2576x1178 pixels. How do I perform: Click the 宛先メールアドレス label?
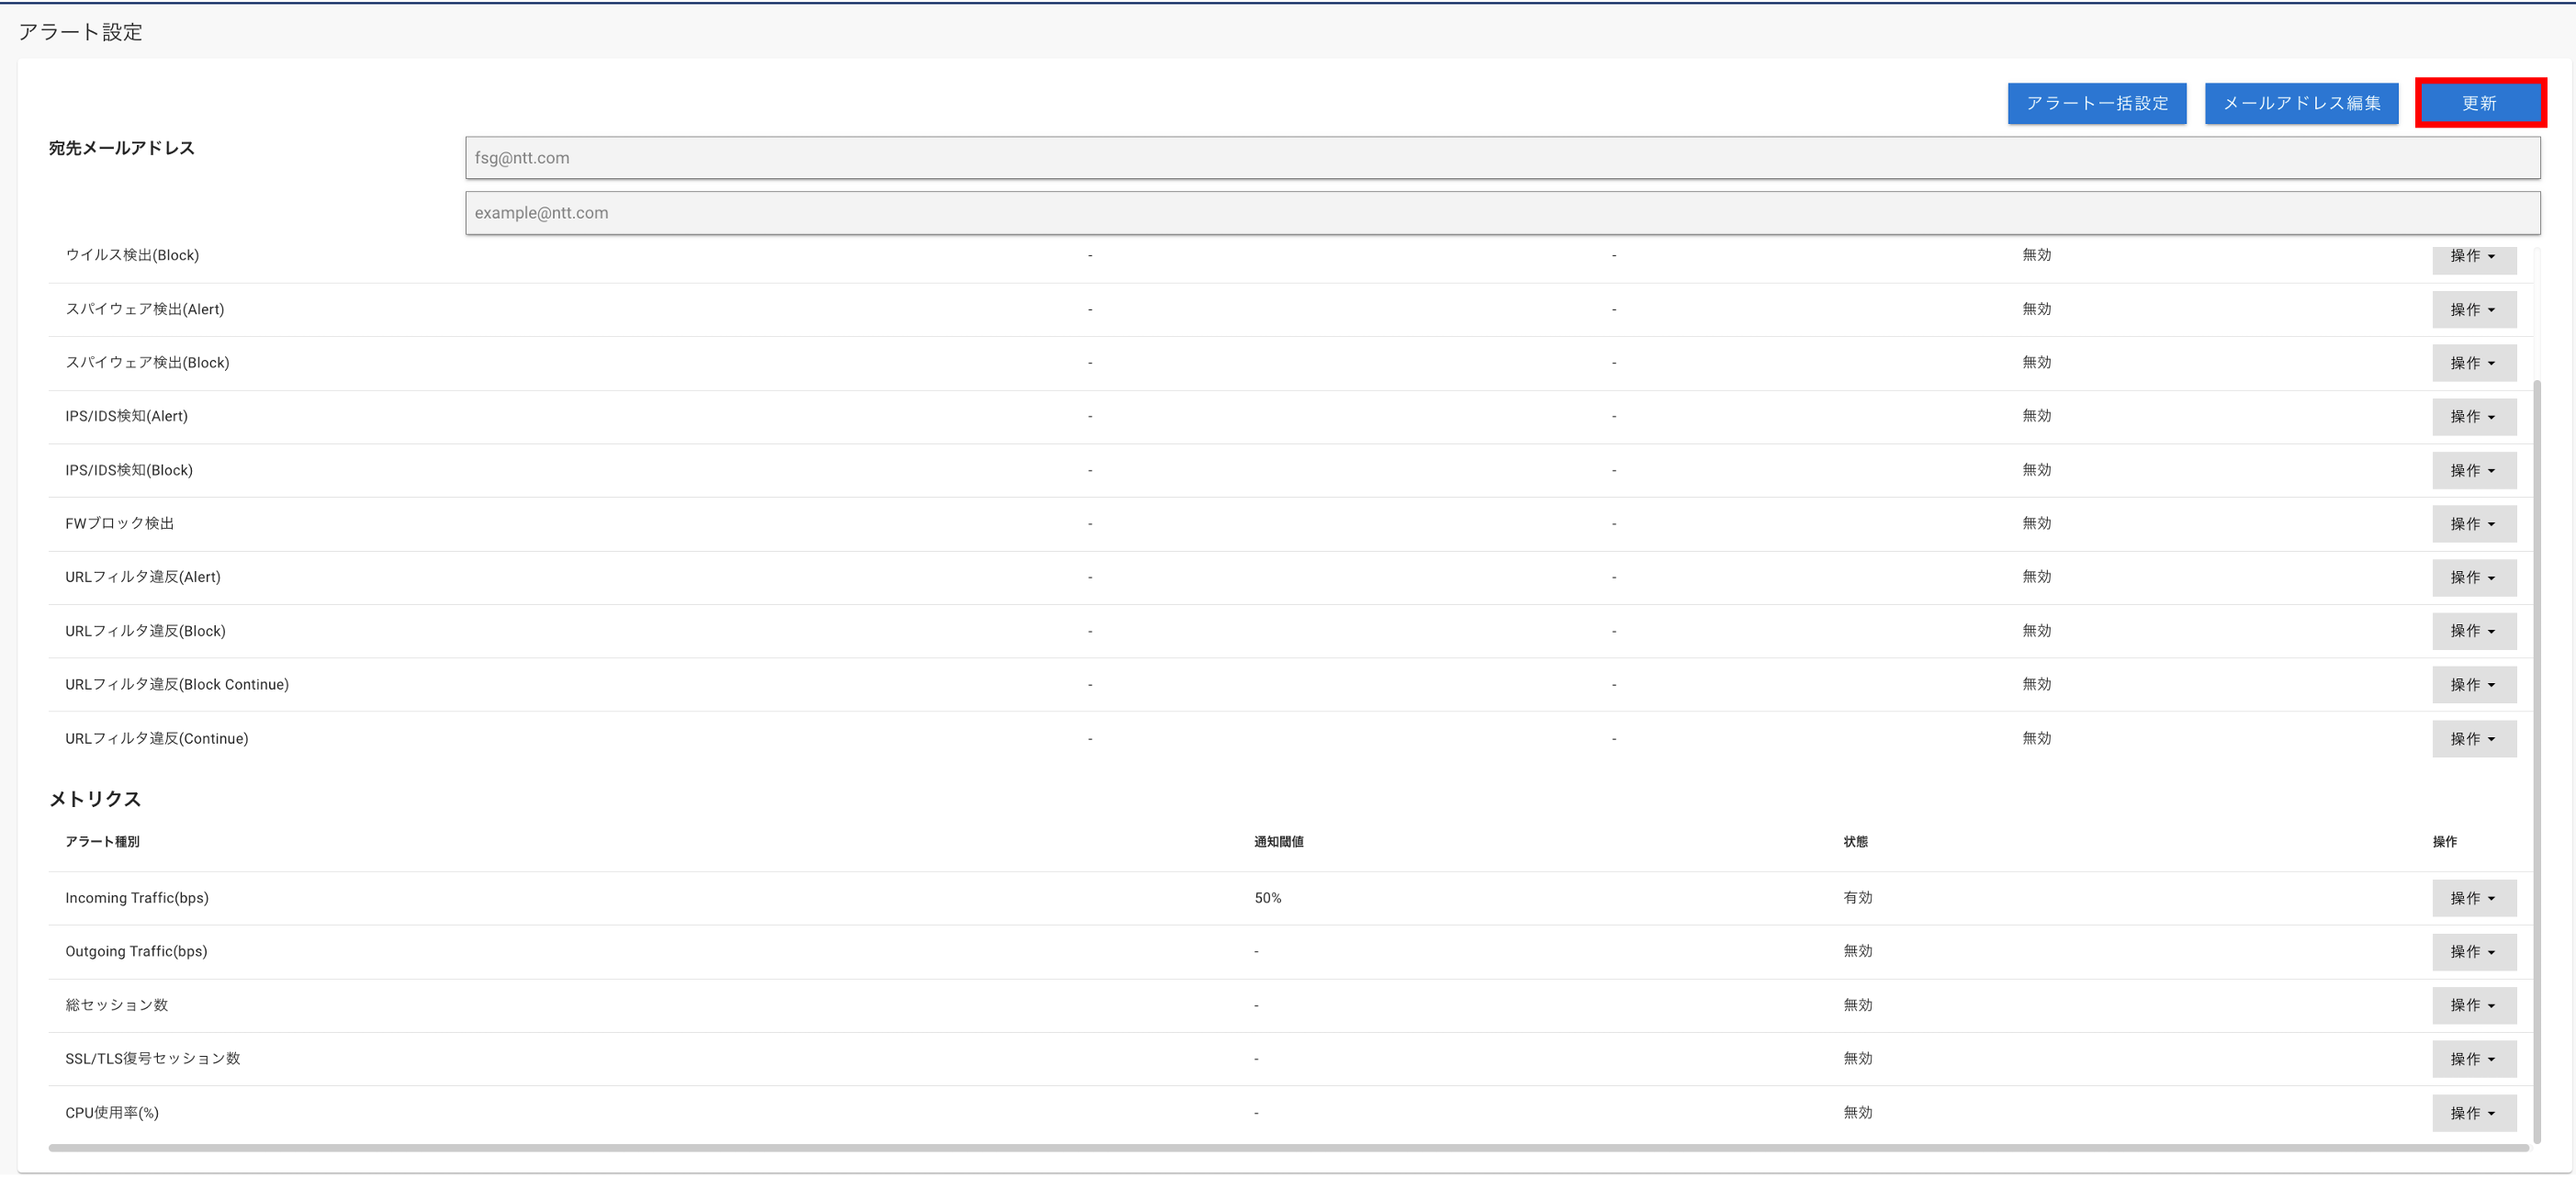coord(121,148)
